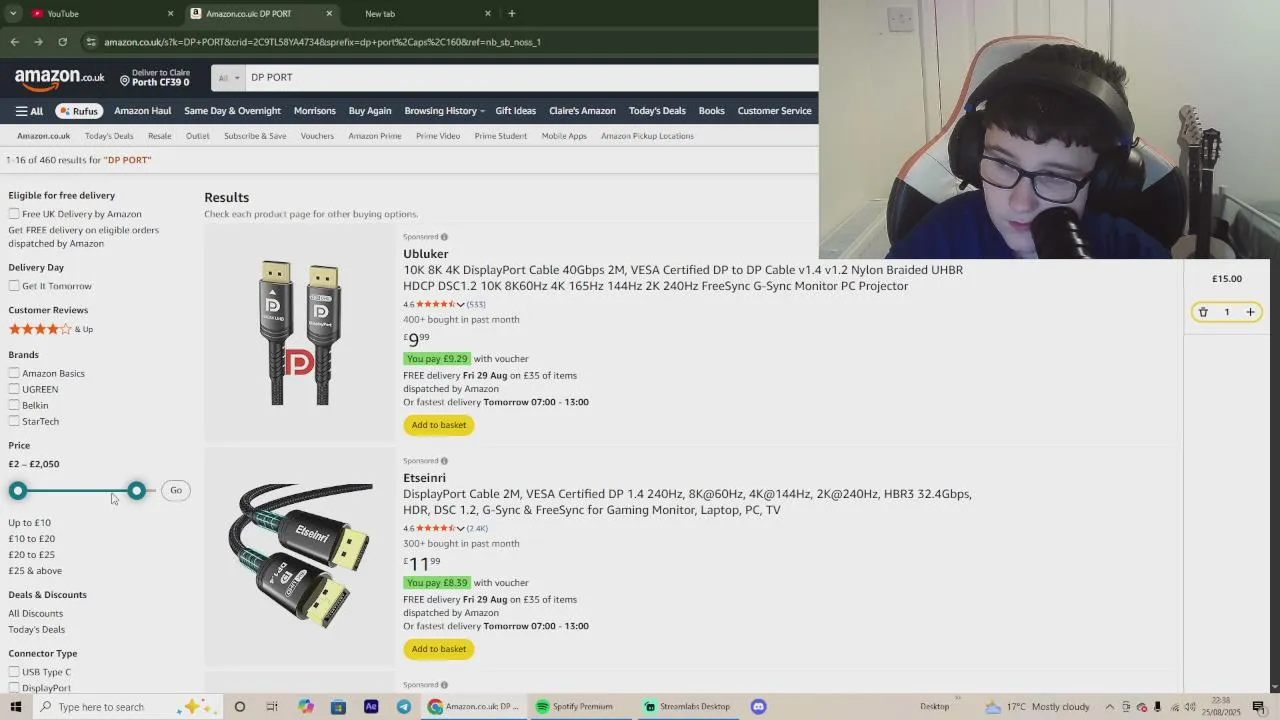Go to Today's Deals in nav bar
Viewport: 1280px width, 720px height.
657,111
